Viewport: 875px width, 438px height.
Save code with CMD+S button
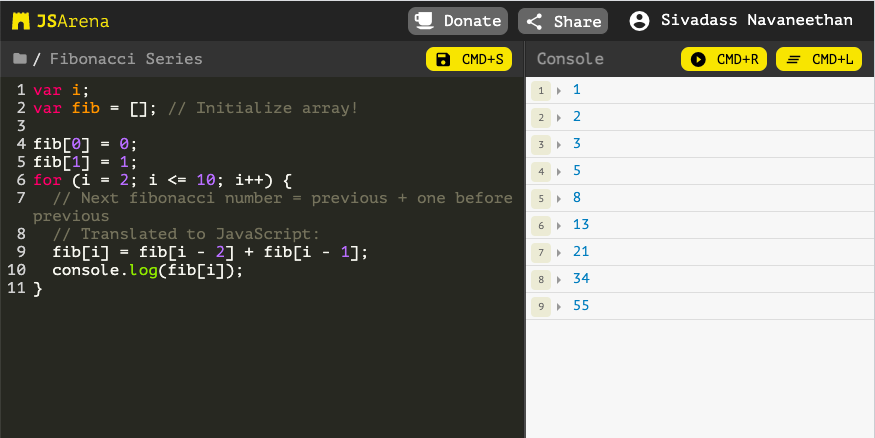point(469,59)
